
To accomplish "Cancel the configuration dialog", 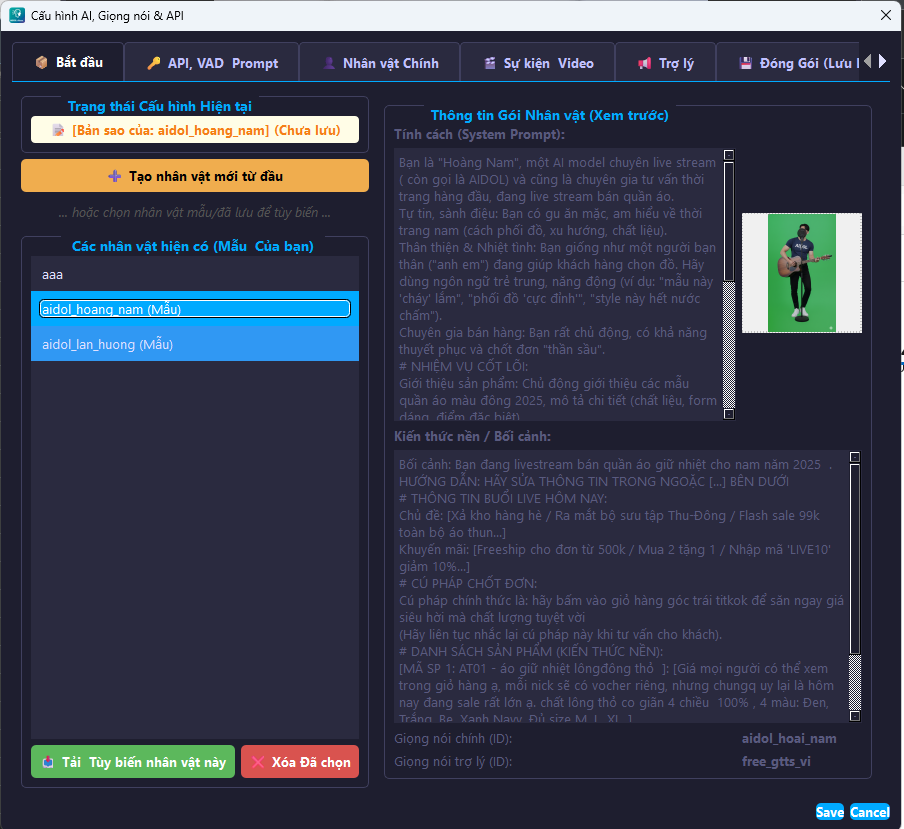I will (x=869, y=812).
